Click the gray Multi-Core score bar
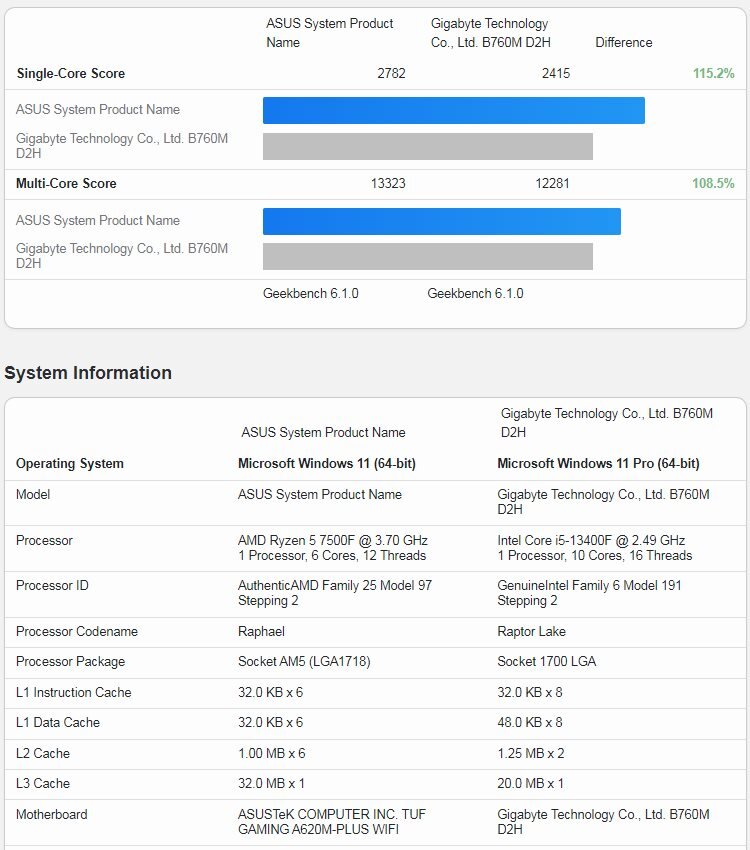The image size is (750, 850). tap(428, 256)
